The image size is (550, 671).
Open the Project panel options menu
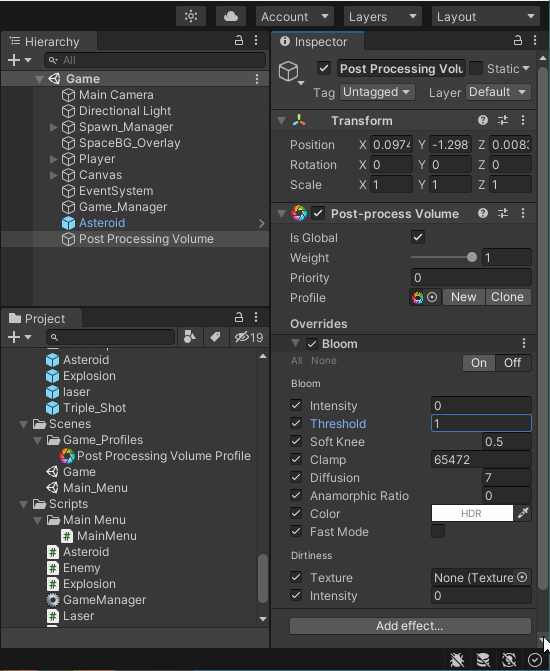(x=256, y=318)
